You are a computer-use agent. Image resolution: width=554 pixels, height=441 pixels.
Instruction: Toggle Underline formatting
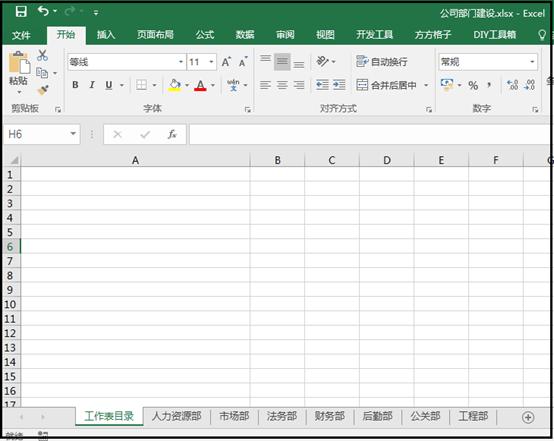(109, 85)
